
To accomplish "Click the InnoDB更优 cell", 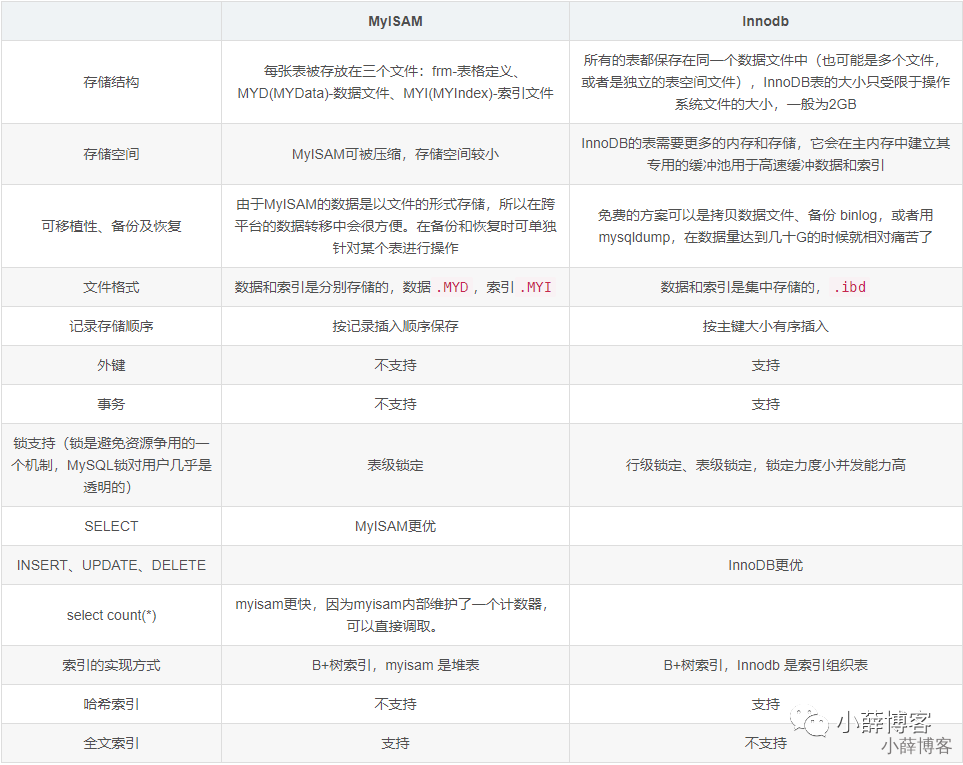I will 765,565.
